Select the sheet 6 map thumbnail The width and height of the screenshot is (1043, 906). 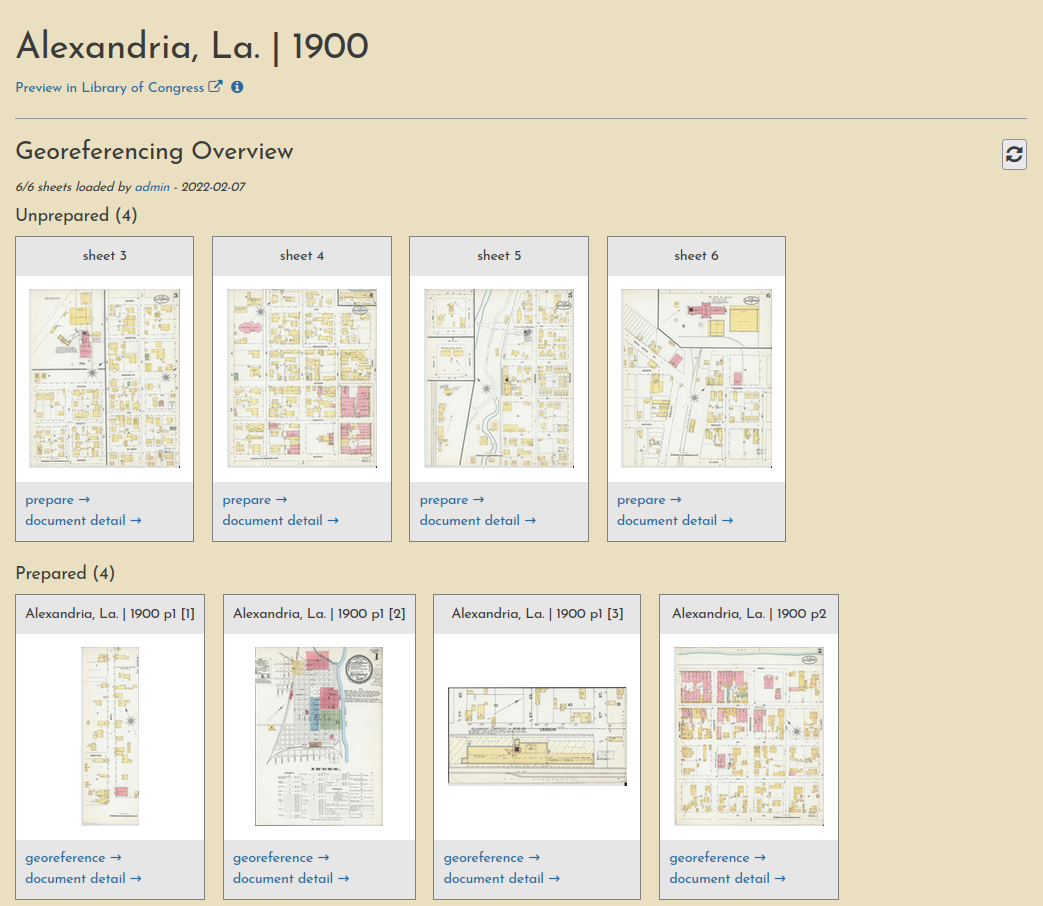(x=696, y=378)
